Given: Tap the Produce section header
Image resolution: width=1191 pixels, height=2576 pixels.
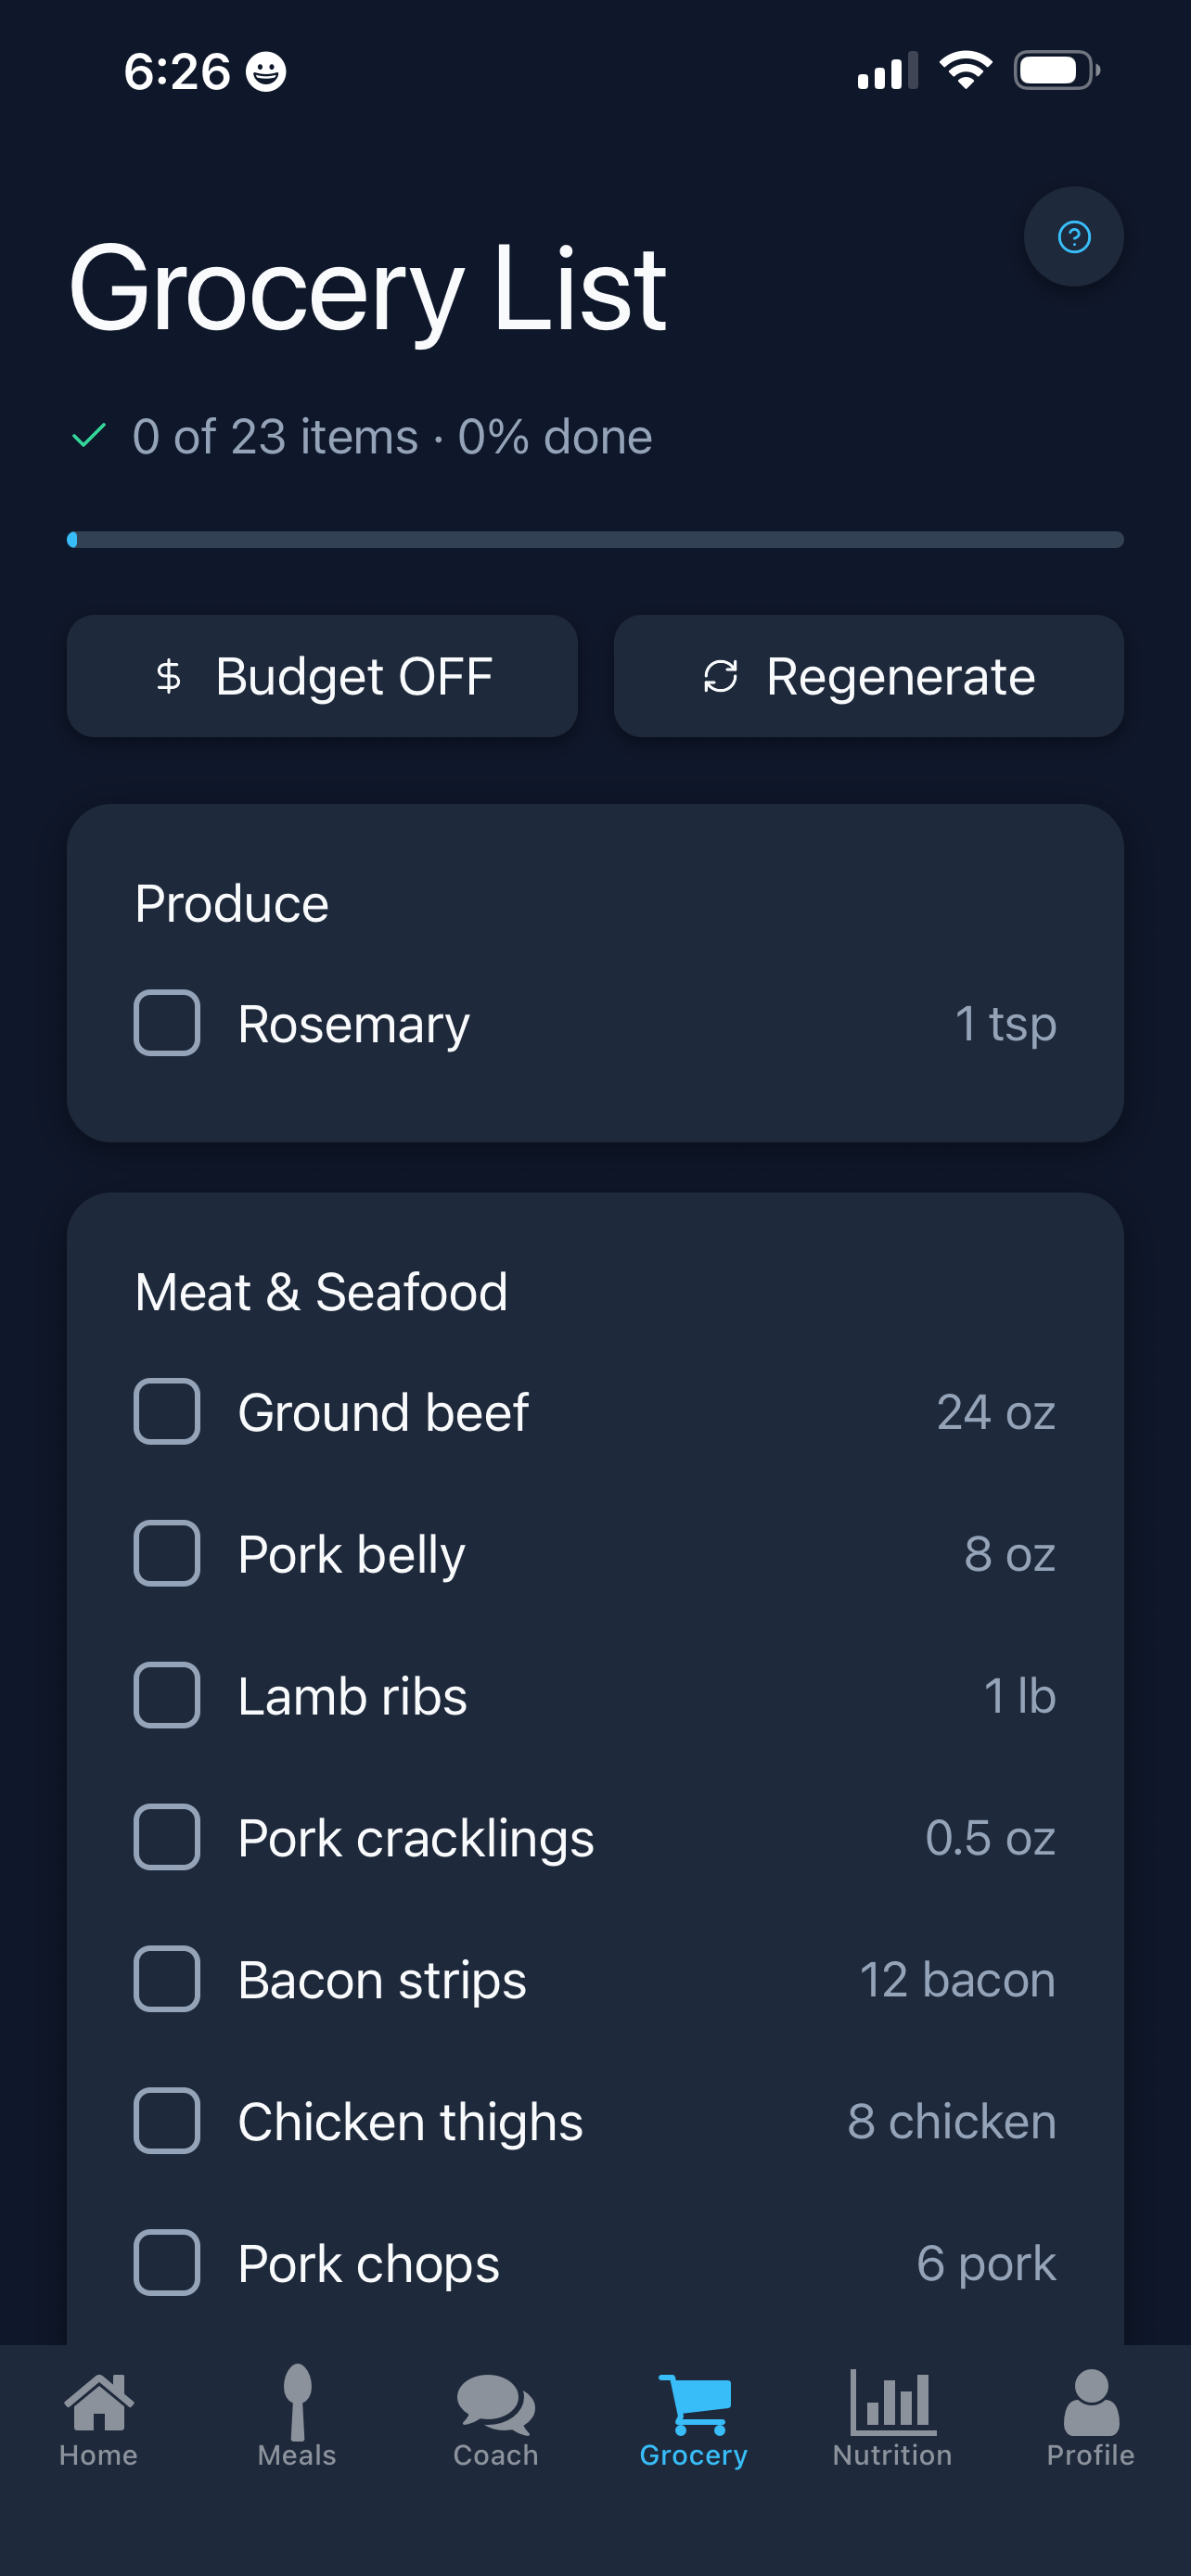Looking at the screenshot, I should click(231, 904).
